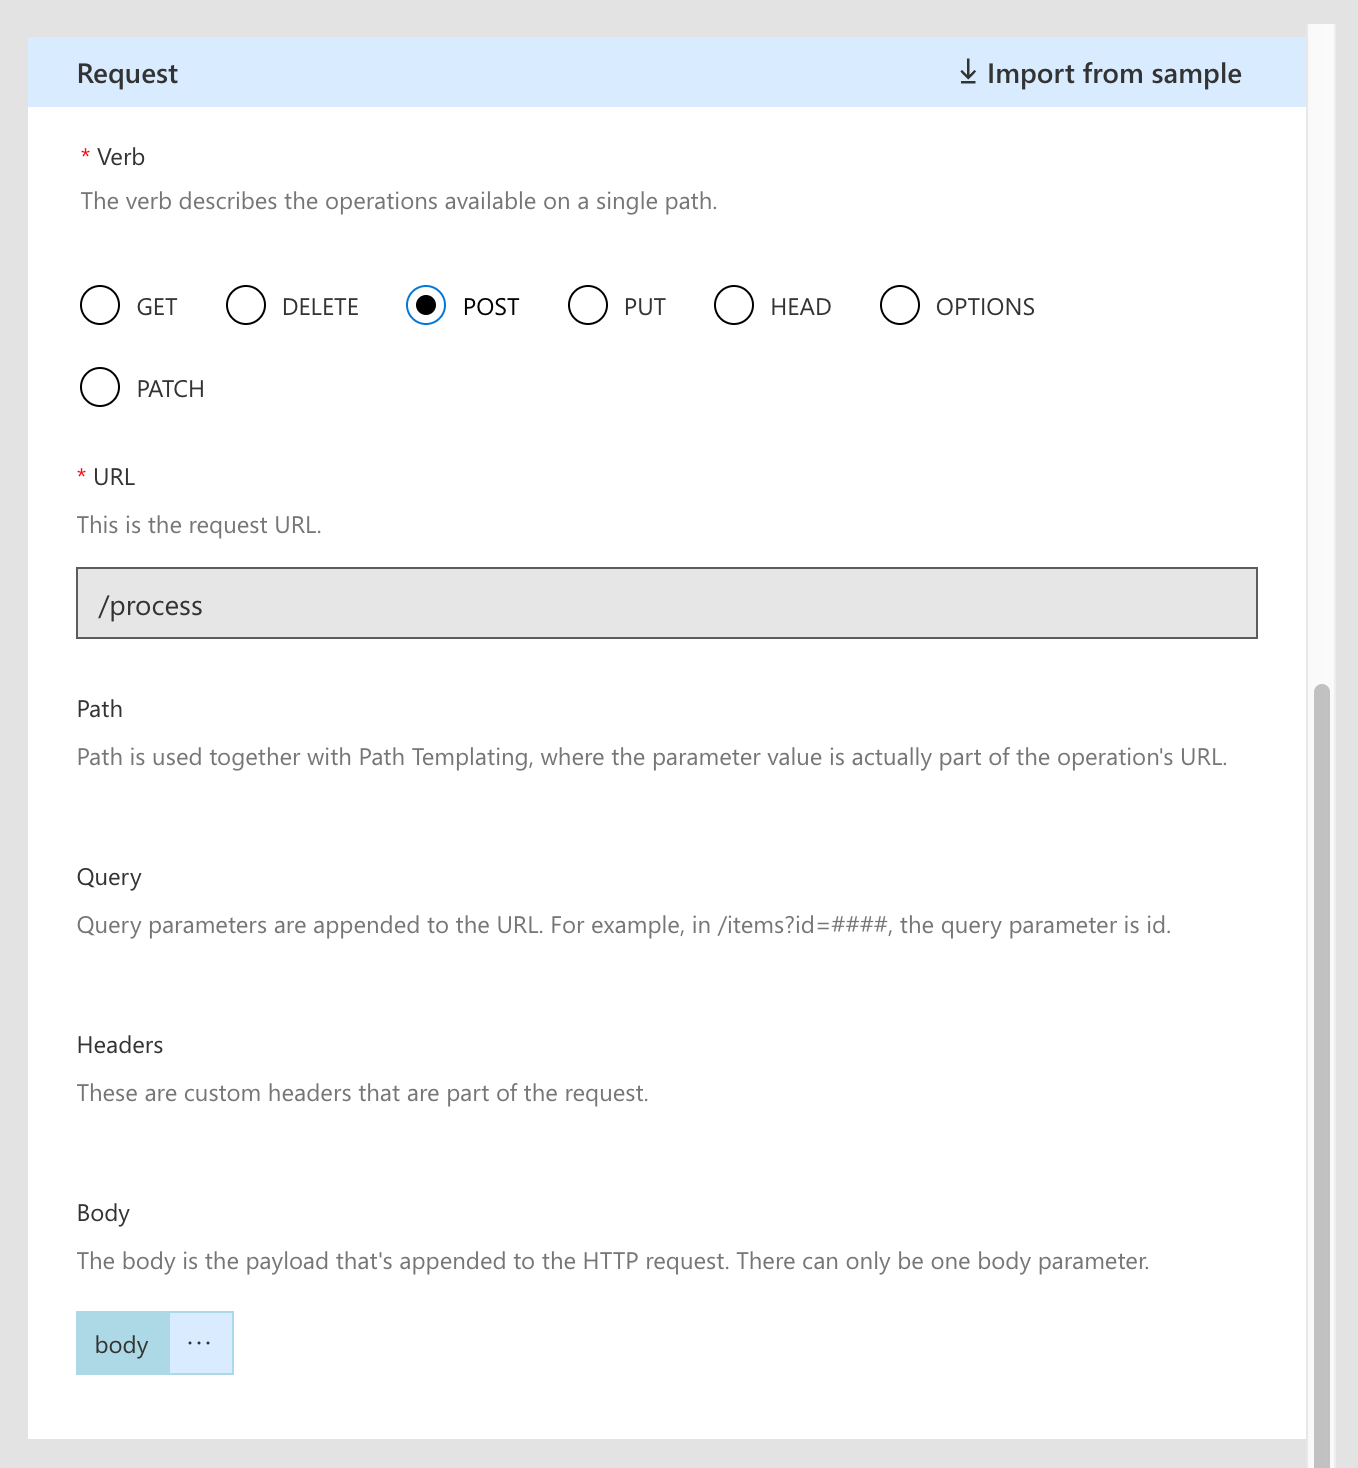Click the Query section heading

[108, 876]
